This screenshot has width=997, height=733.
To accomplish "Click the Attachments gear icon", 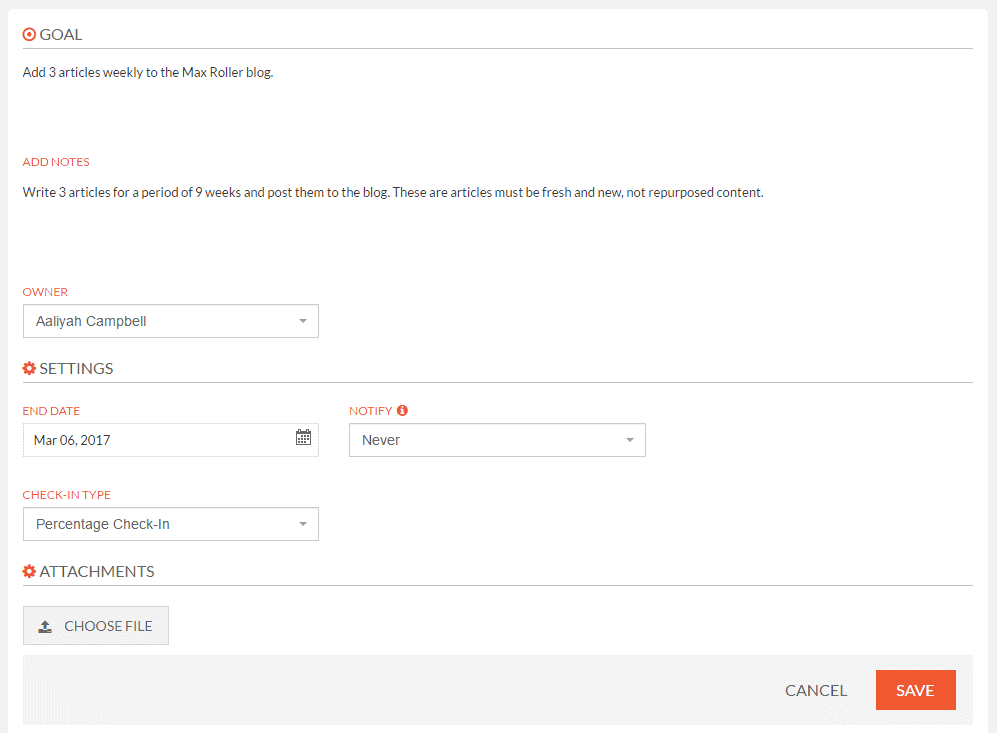I will (x=29, y=571).
